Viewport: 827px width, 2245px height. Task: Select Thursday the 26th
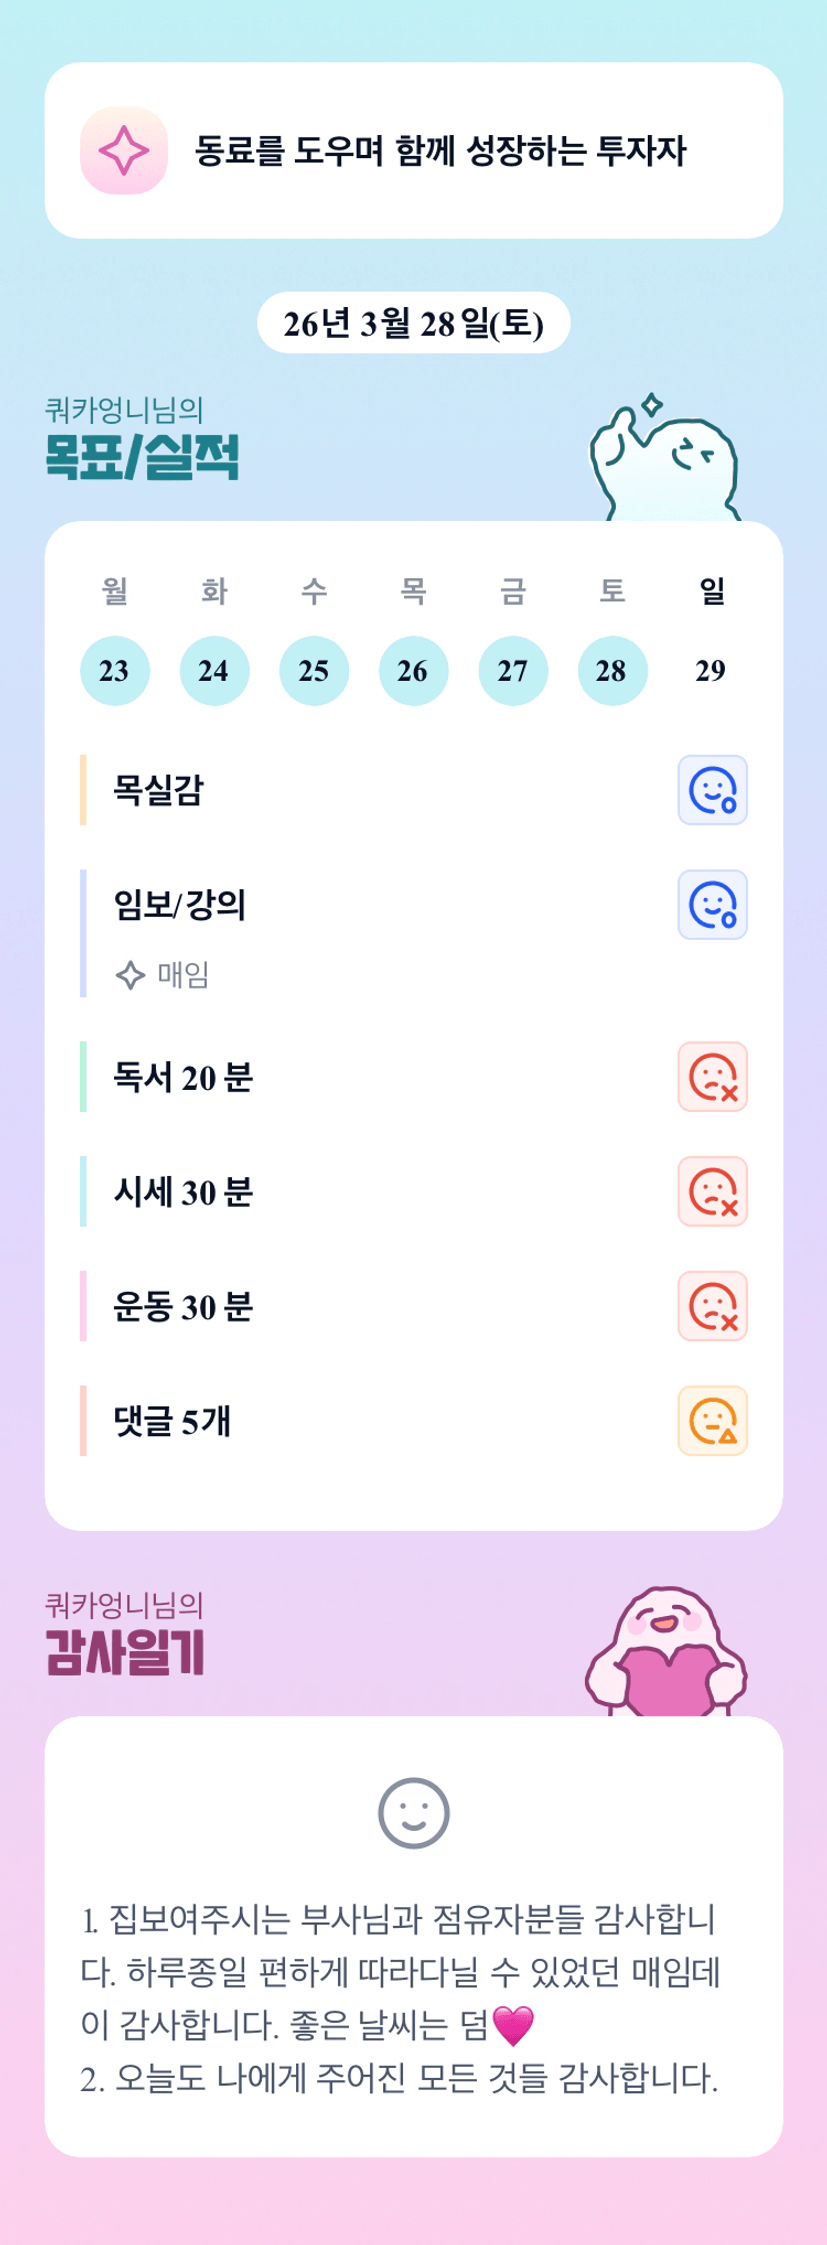413,671
